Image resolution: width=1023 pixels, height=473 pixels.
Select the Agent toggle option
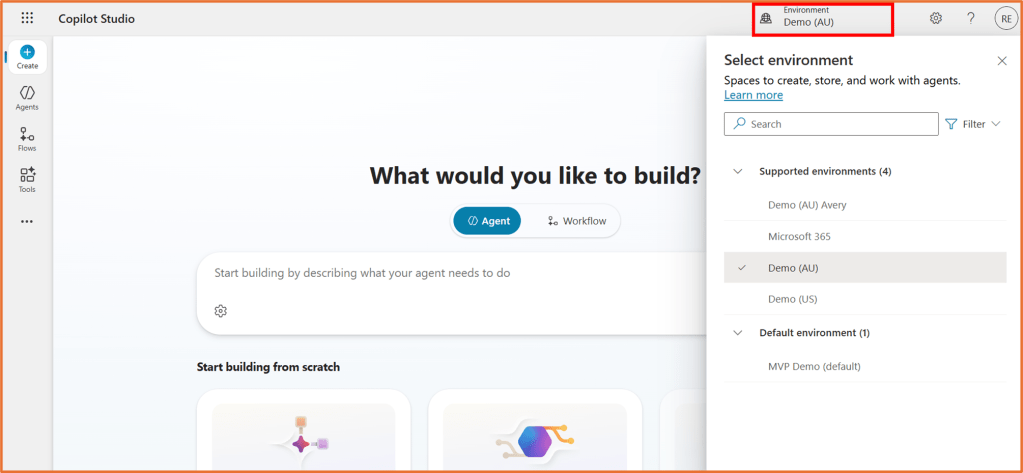pos(487,221)
